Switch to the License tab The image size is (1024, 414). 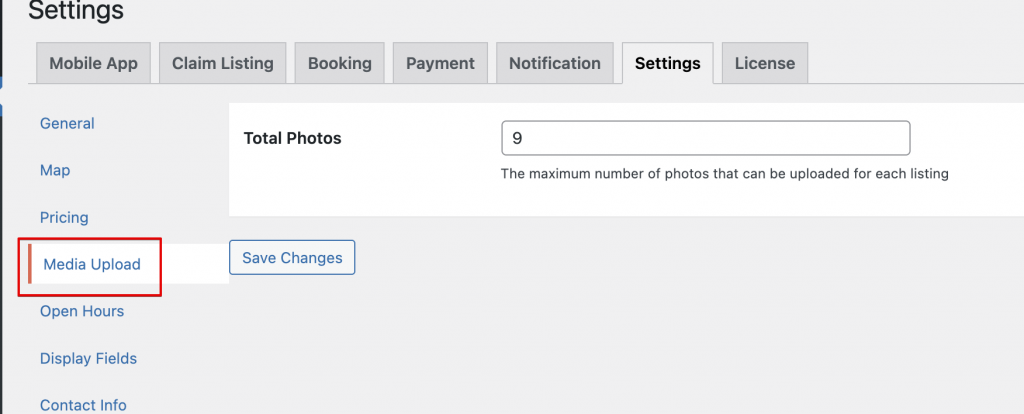tap(765, 63)
